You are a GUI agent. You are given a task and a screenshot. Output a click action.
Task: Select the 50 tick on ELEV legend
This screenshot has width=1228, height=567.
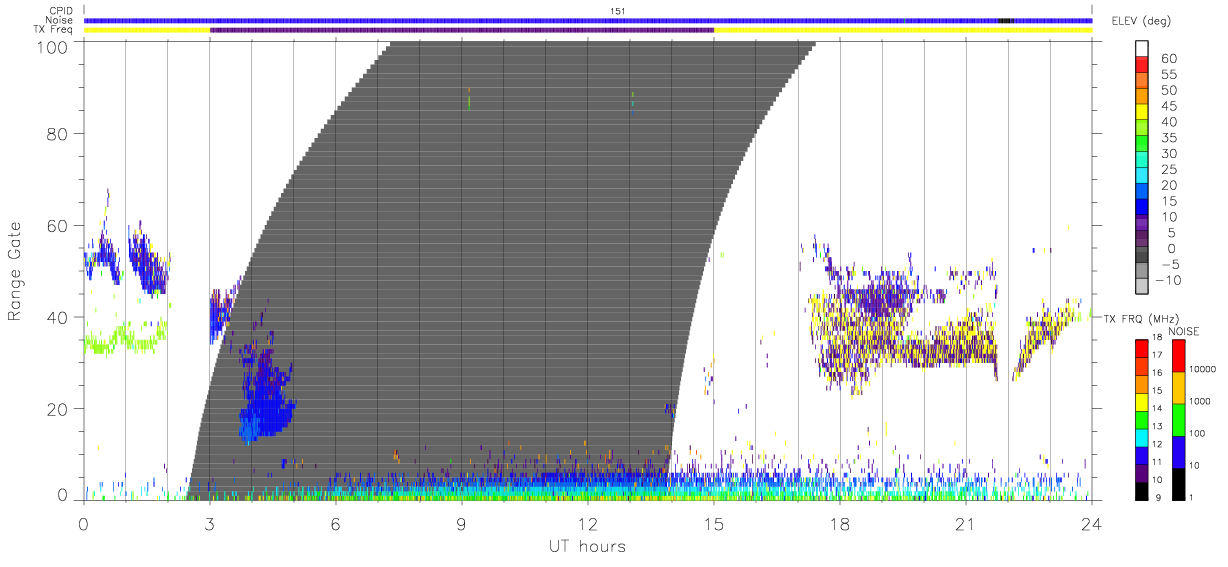click(1169, 91)
